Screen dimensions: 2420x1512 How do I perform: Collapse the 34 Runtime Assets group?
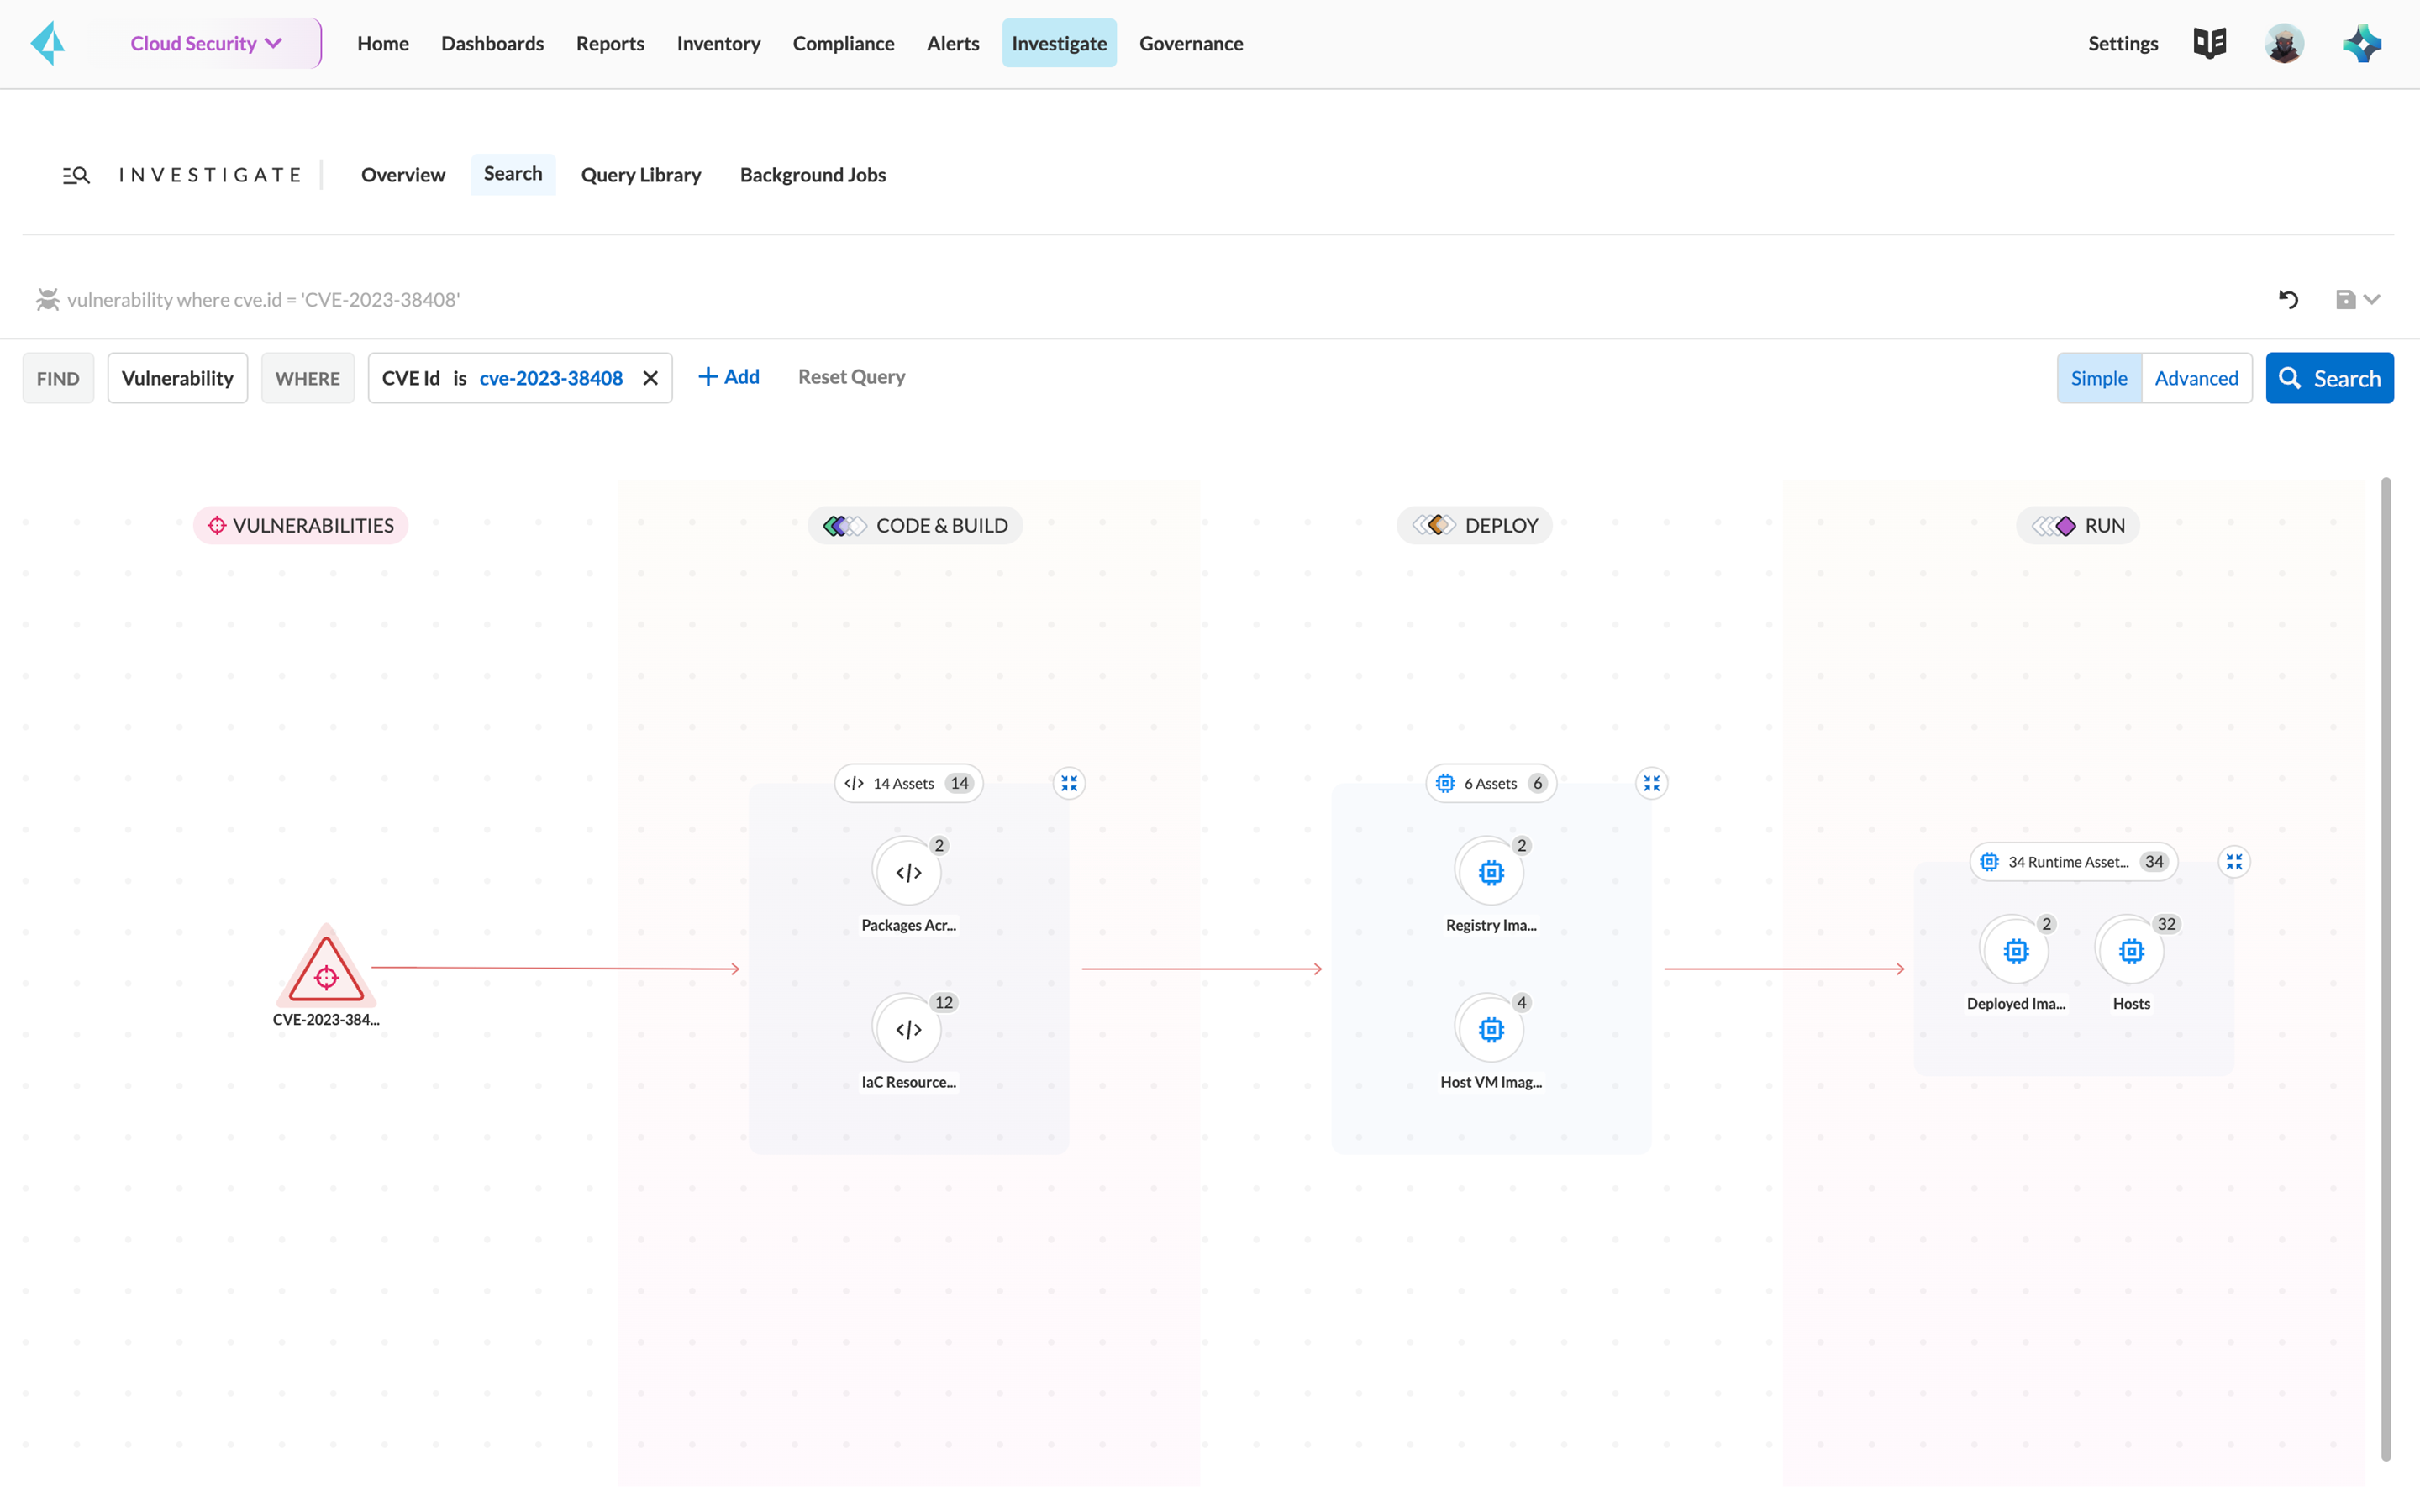pyautogui.click(x=2236, y=861)
